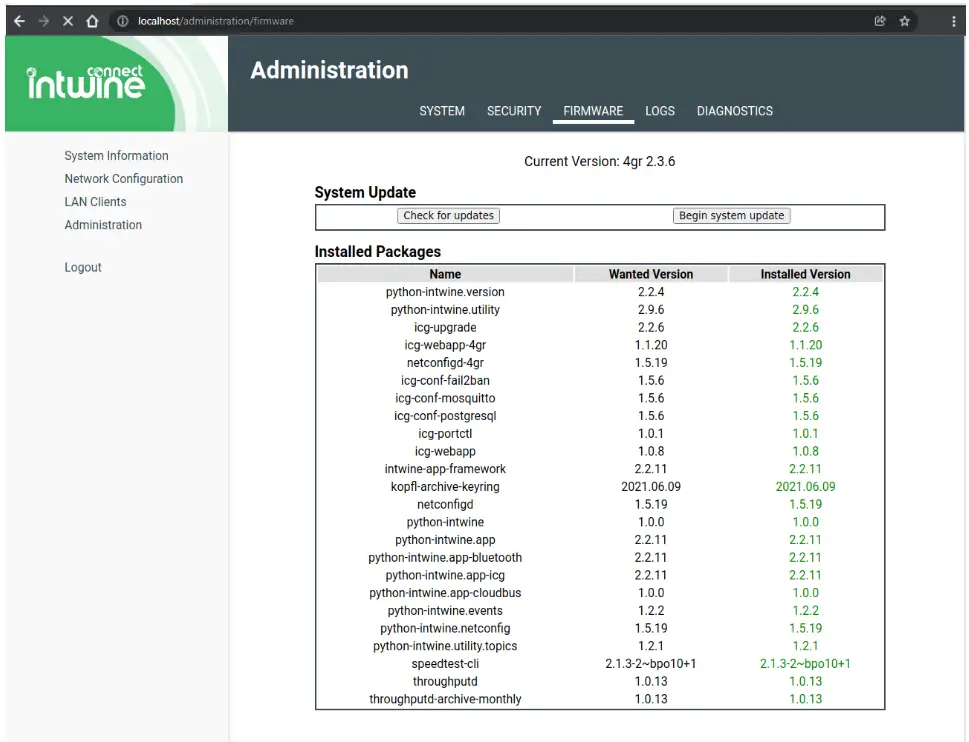Screen dimensions: 969x742
Task: Click Begin system update button
Action: 732,216
